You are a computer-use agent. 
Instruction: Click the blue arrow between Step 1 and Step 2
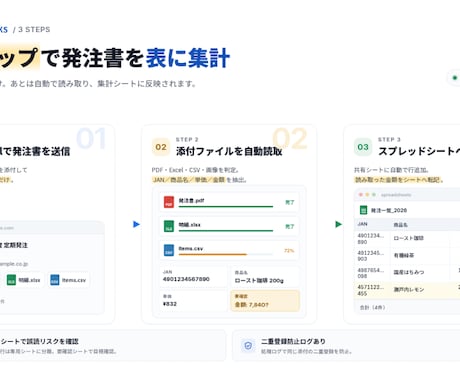136,224
